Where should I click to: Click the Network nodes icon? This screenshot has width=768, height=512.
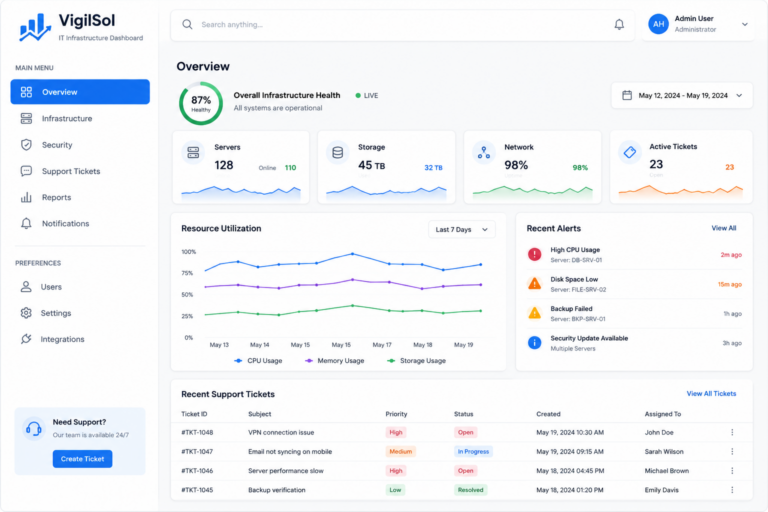[484, 153]
